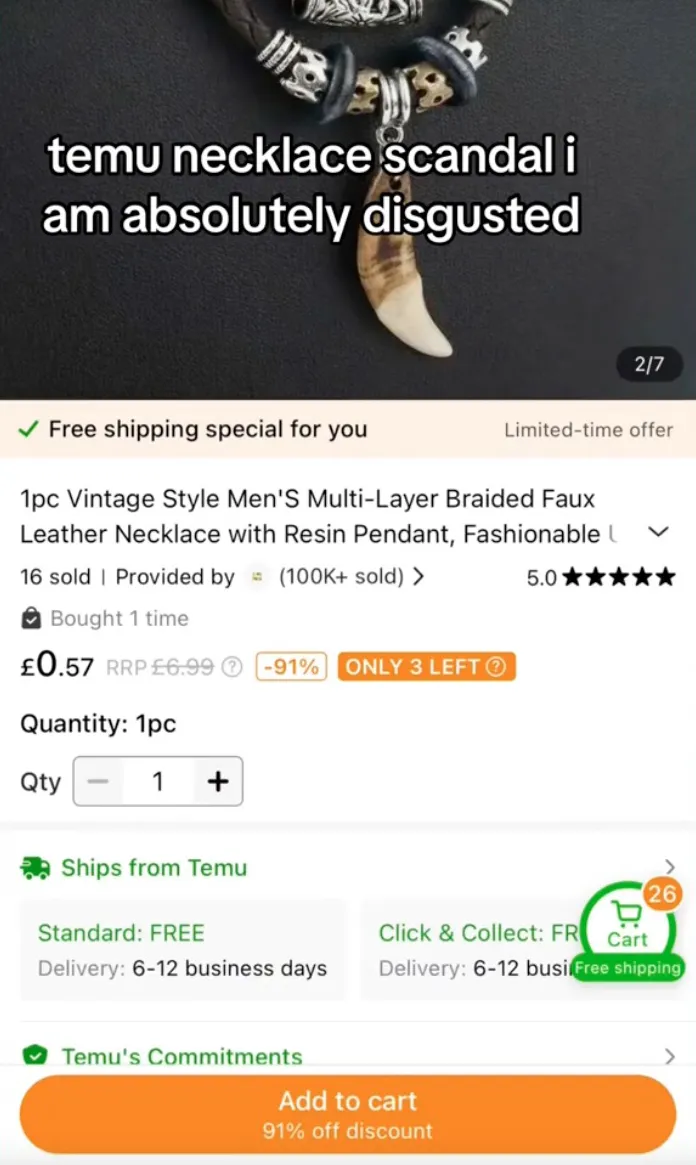Tap the Bought 1 time bag icon
Viewport: 696px width, 1165px height.
click(31, 618)
